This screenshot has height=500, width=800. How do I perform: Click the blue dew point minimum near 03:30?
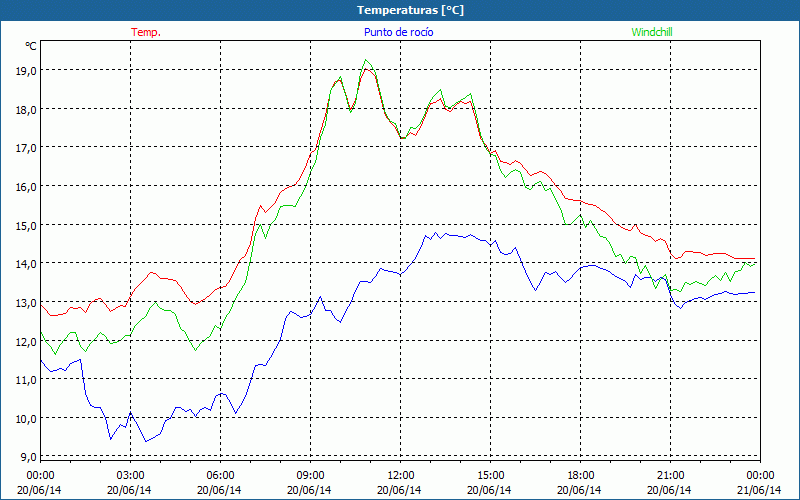click(146, 441)
